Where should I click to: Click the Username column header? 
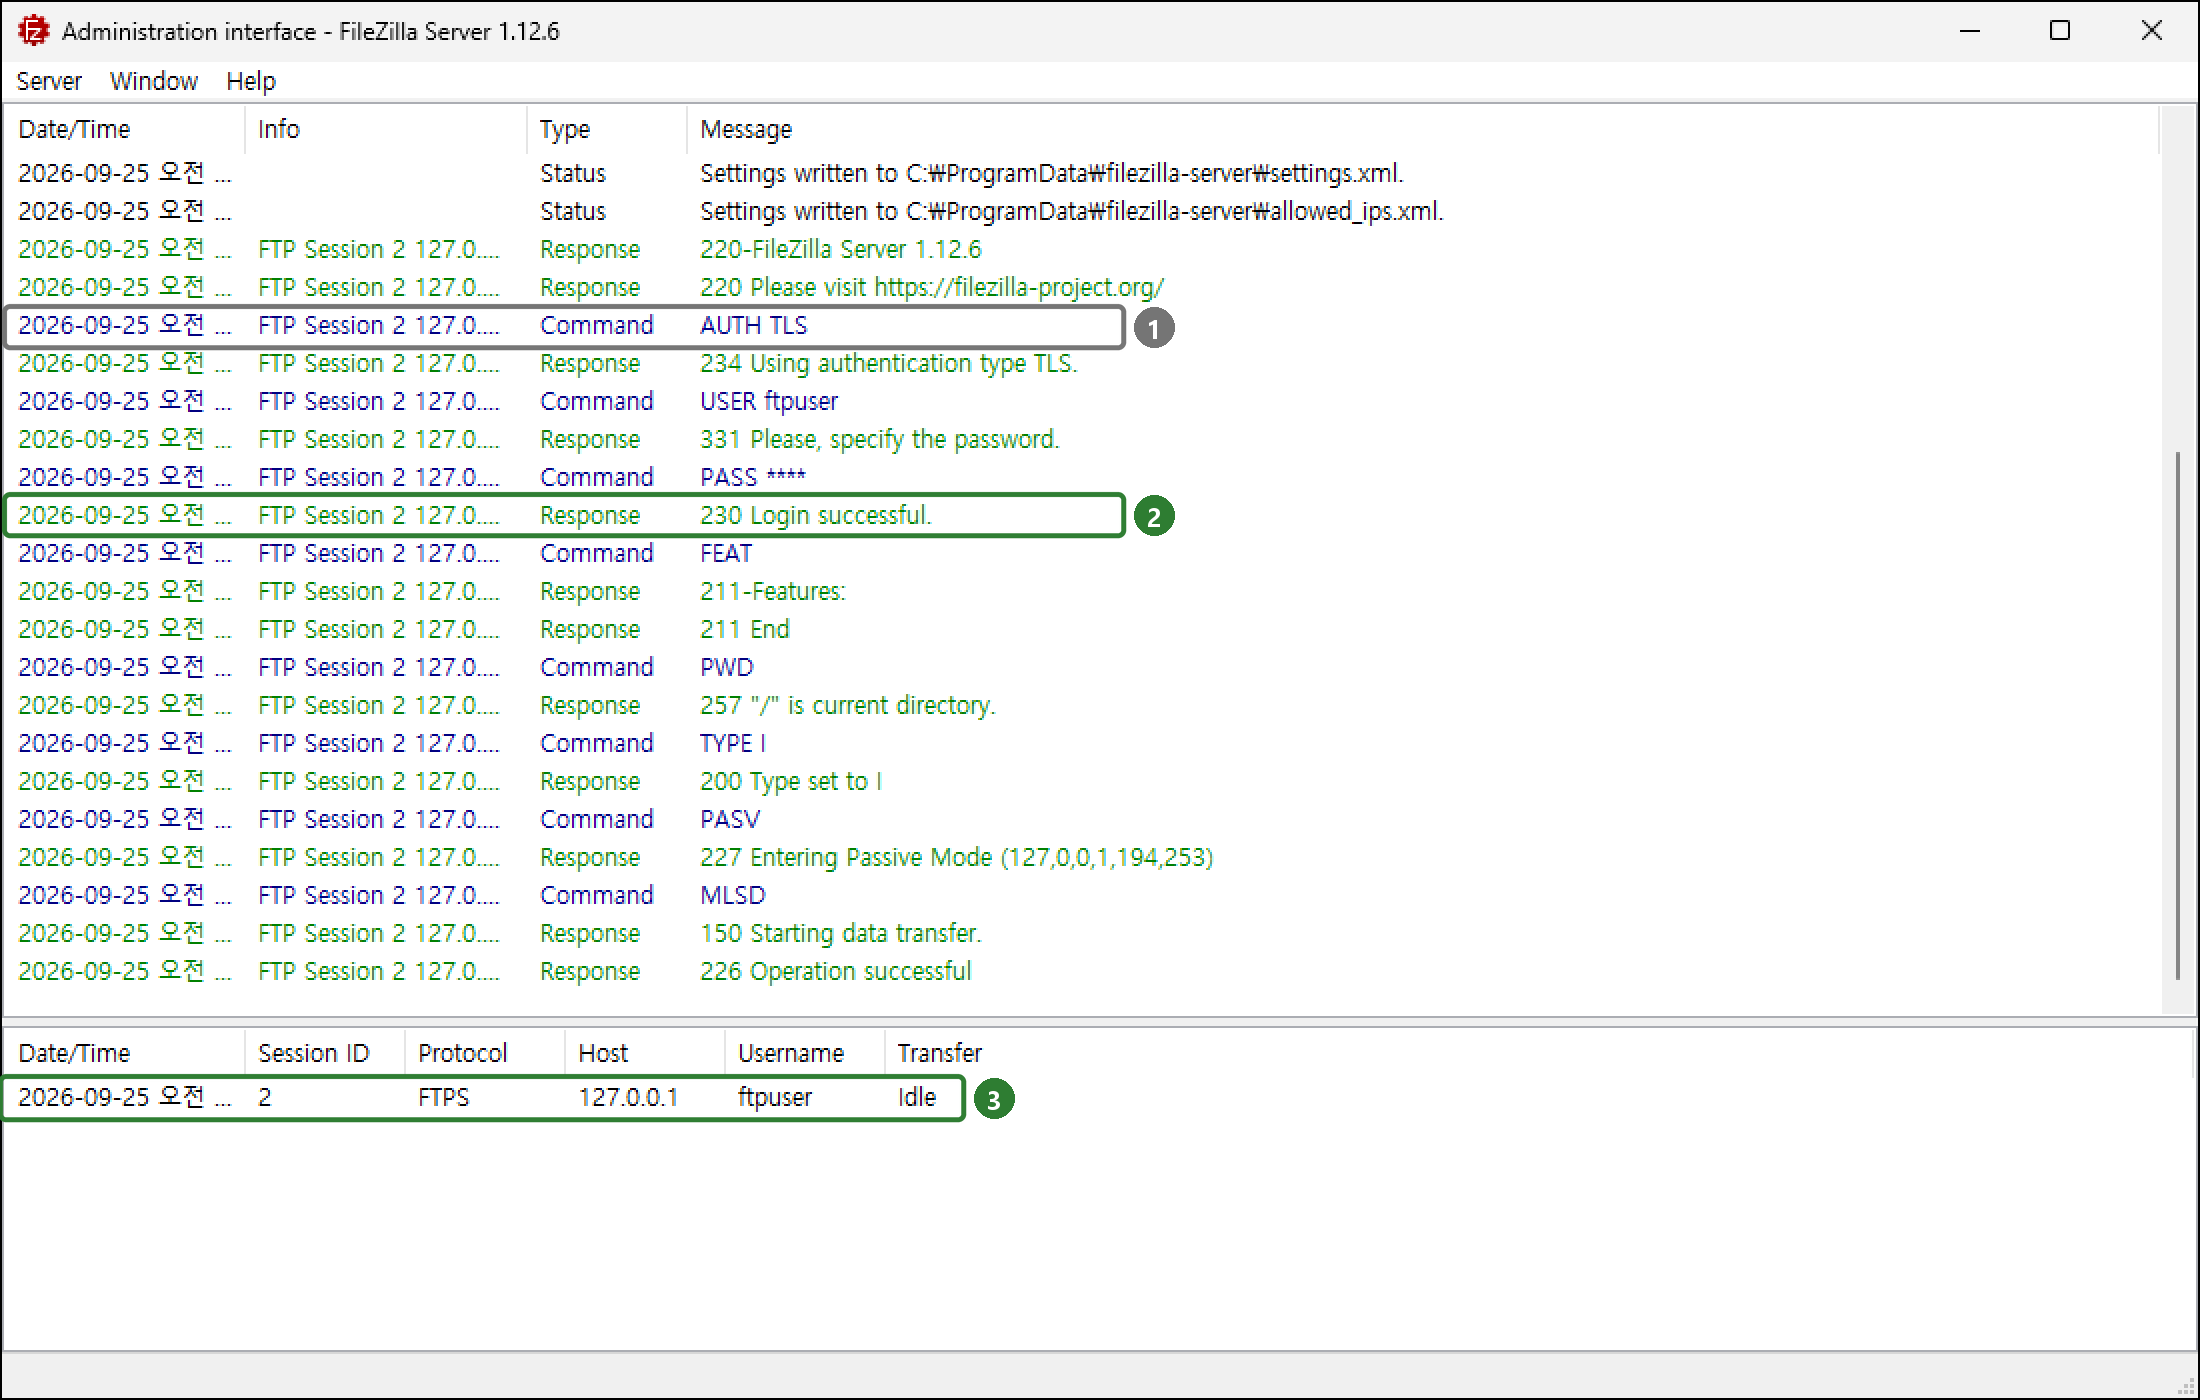tap(804, 1053)
